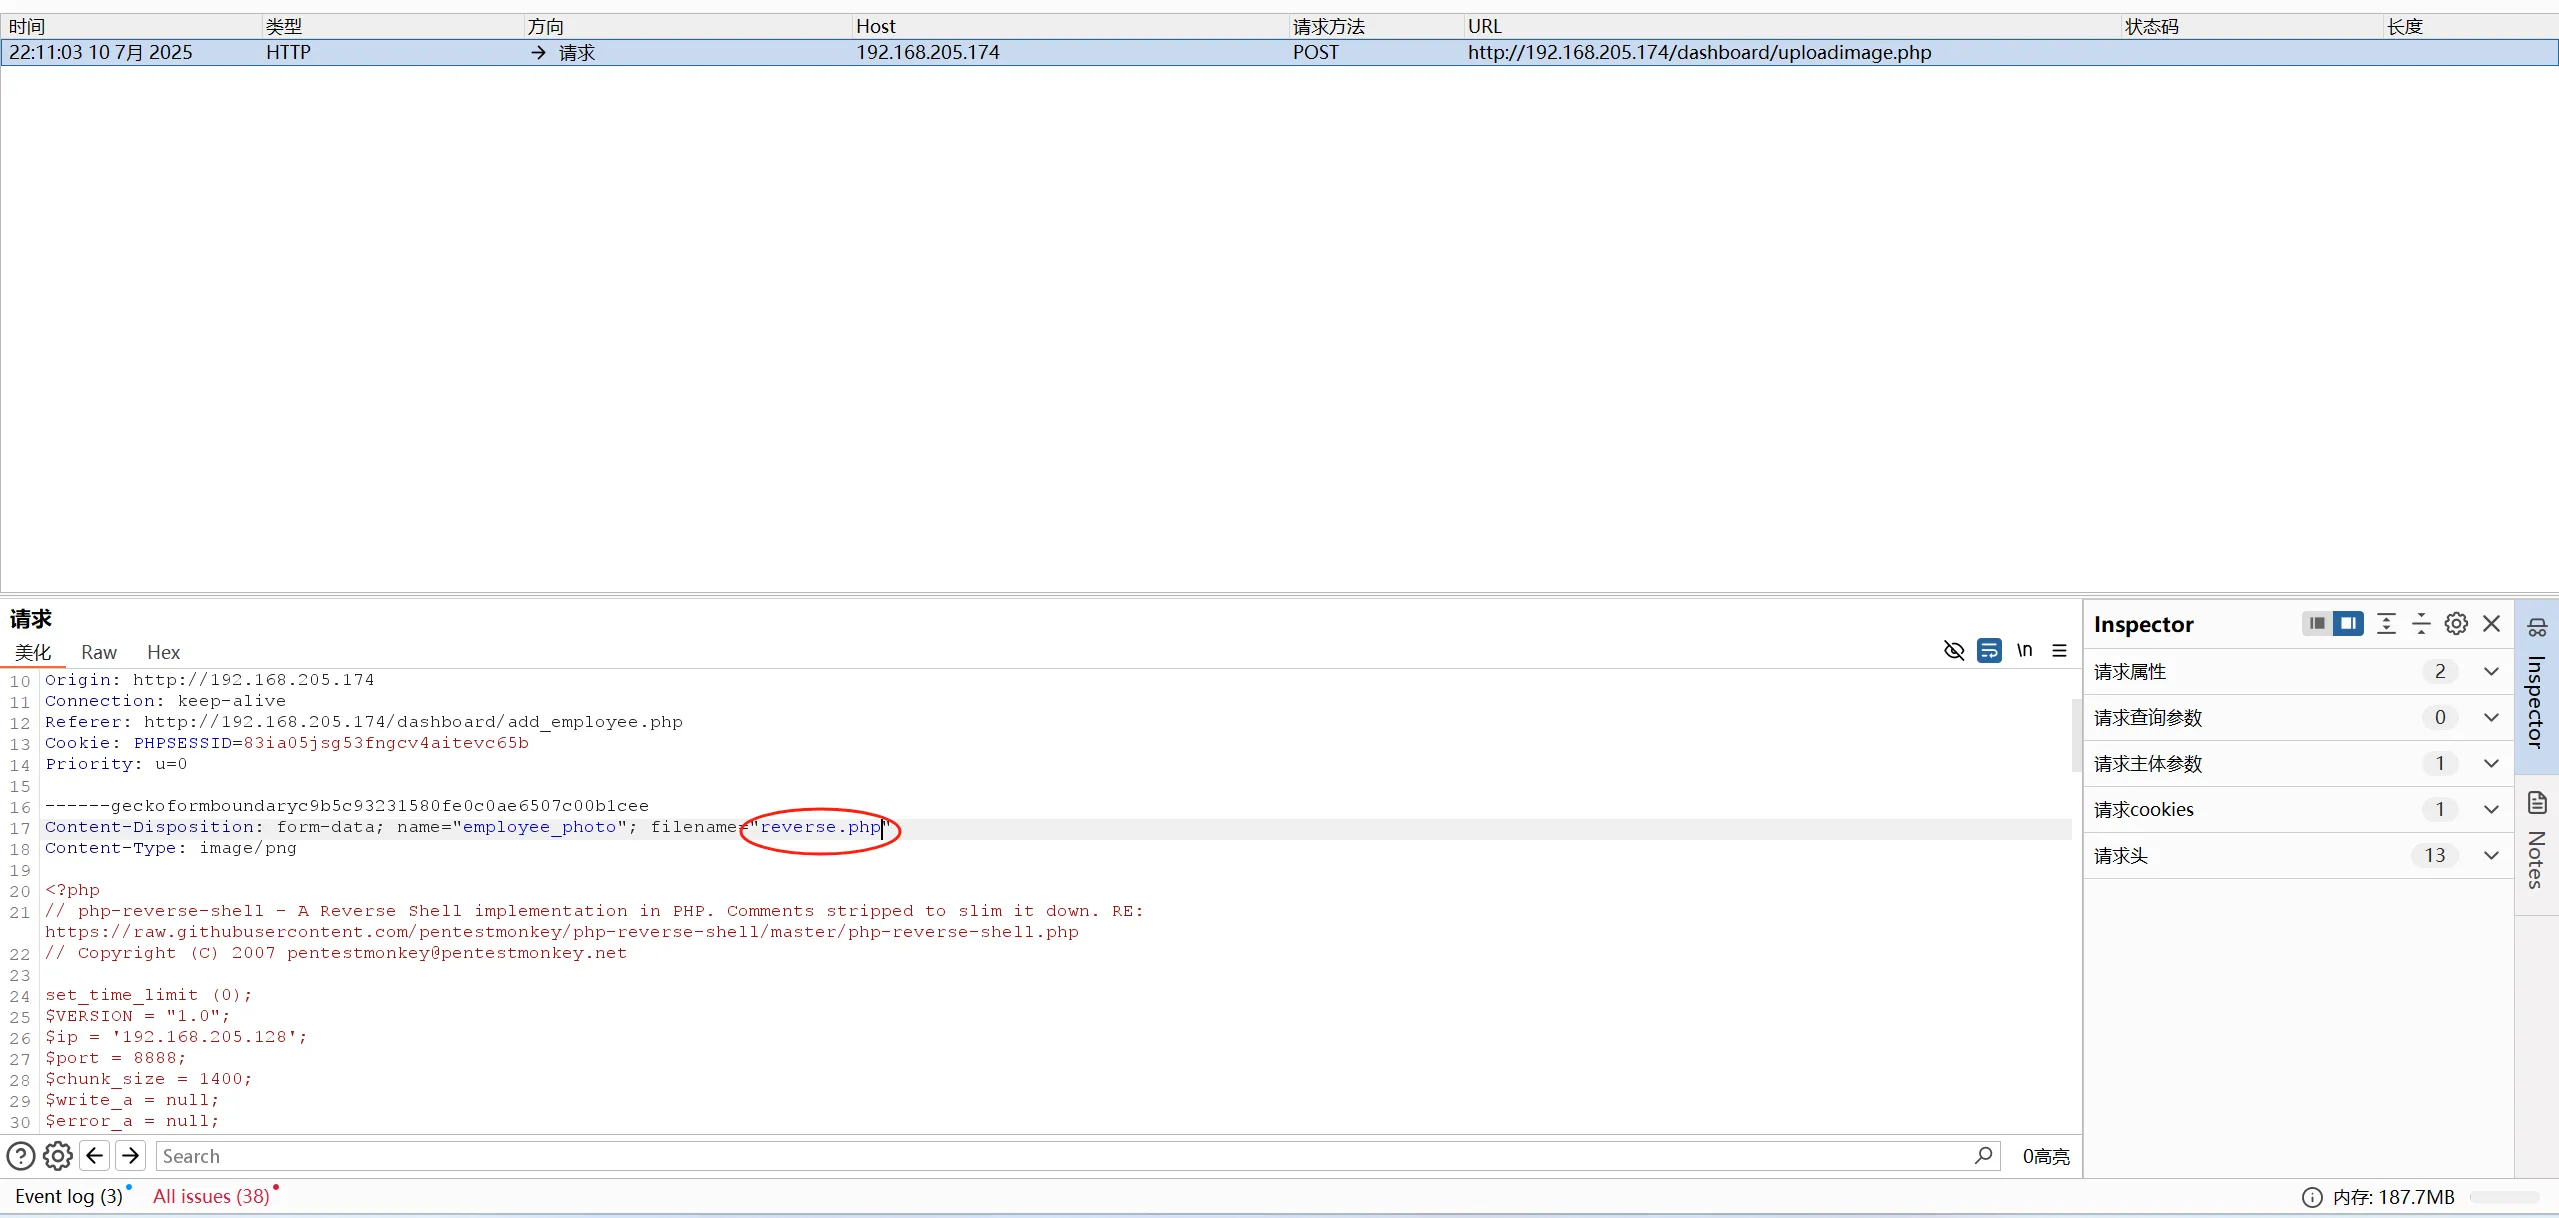Switch to the Raw tab
Image resolution: width=2559 pixels, height=1218 pixels.
tap(98, 652)
